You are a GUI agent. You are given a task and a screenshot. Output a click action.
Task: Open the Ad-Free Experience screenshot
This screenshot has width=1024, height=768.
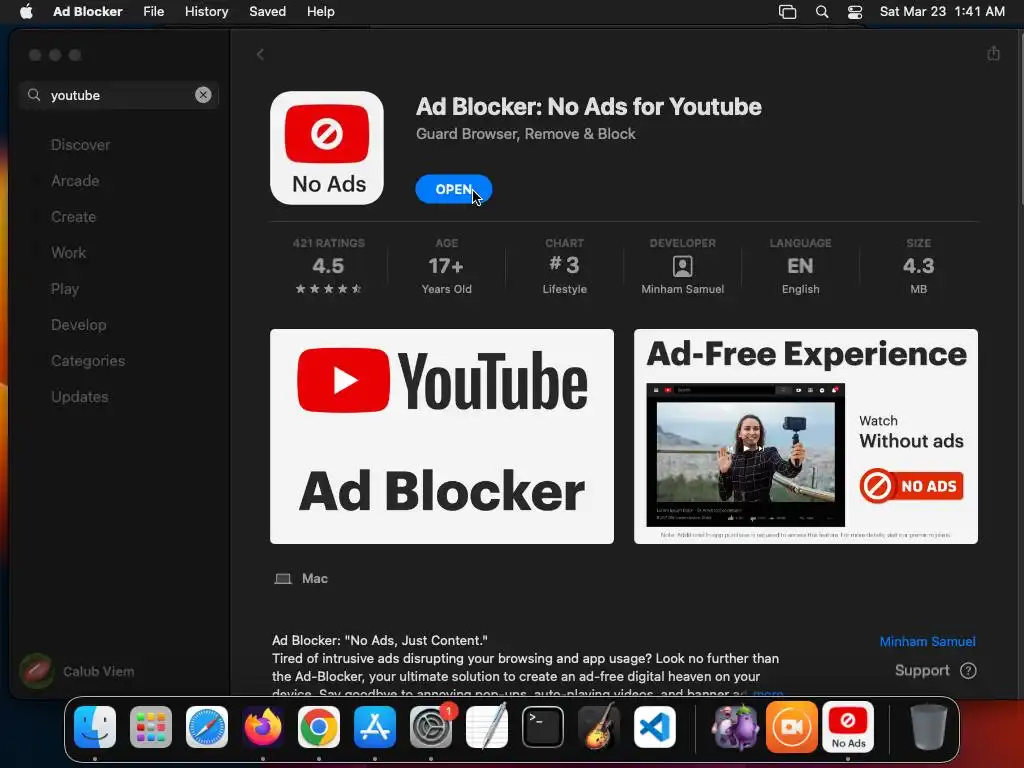click(x=806, y=436)
